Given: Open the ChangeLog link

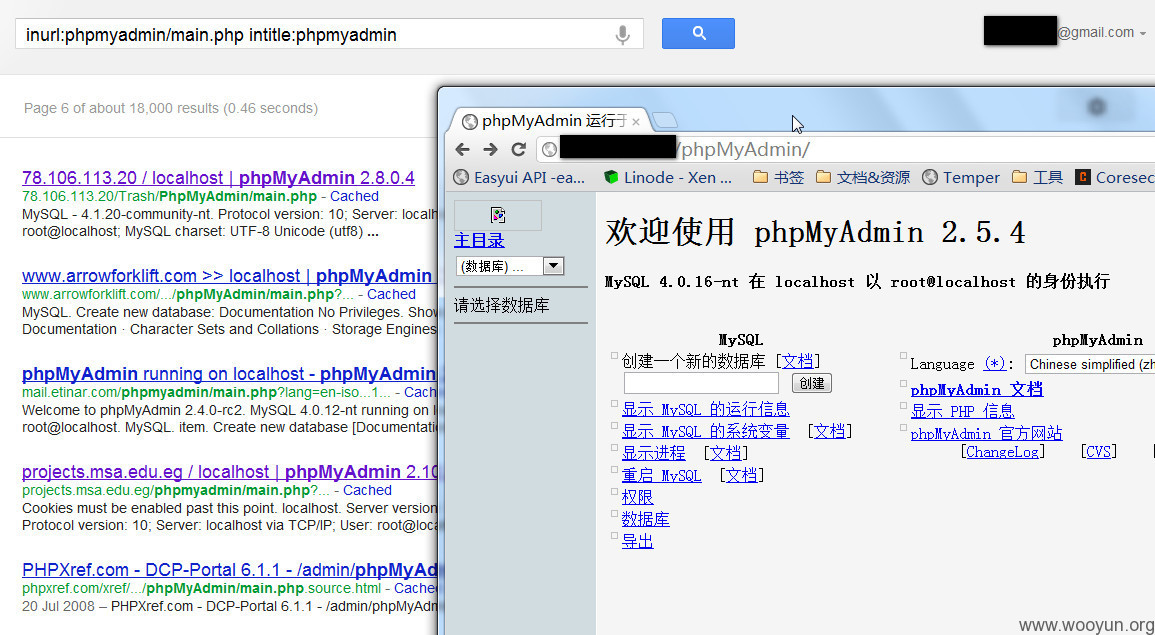Looking at the screenshot, I should [1003, 452].
